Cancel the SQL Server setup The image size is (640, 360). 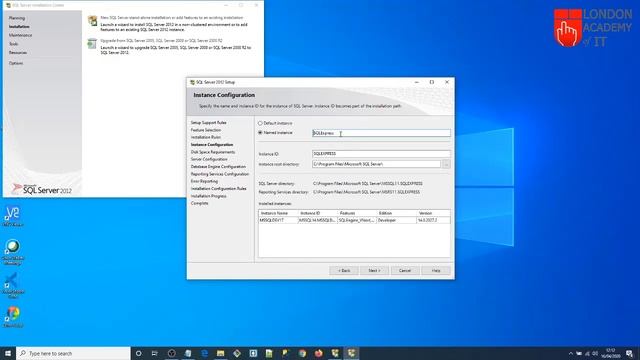pos(405,271)
